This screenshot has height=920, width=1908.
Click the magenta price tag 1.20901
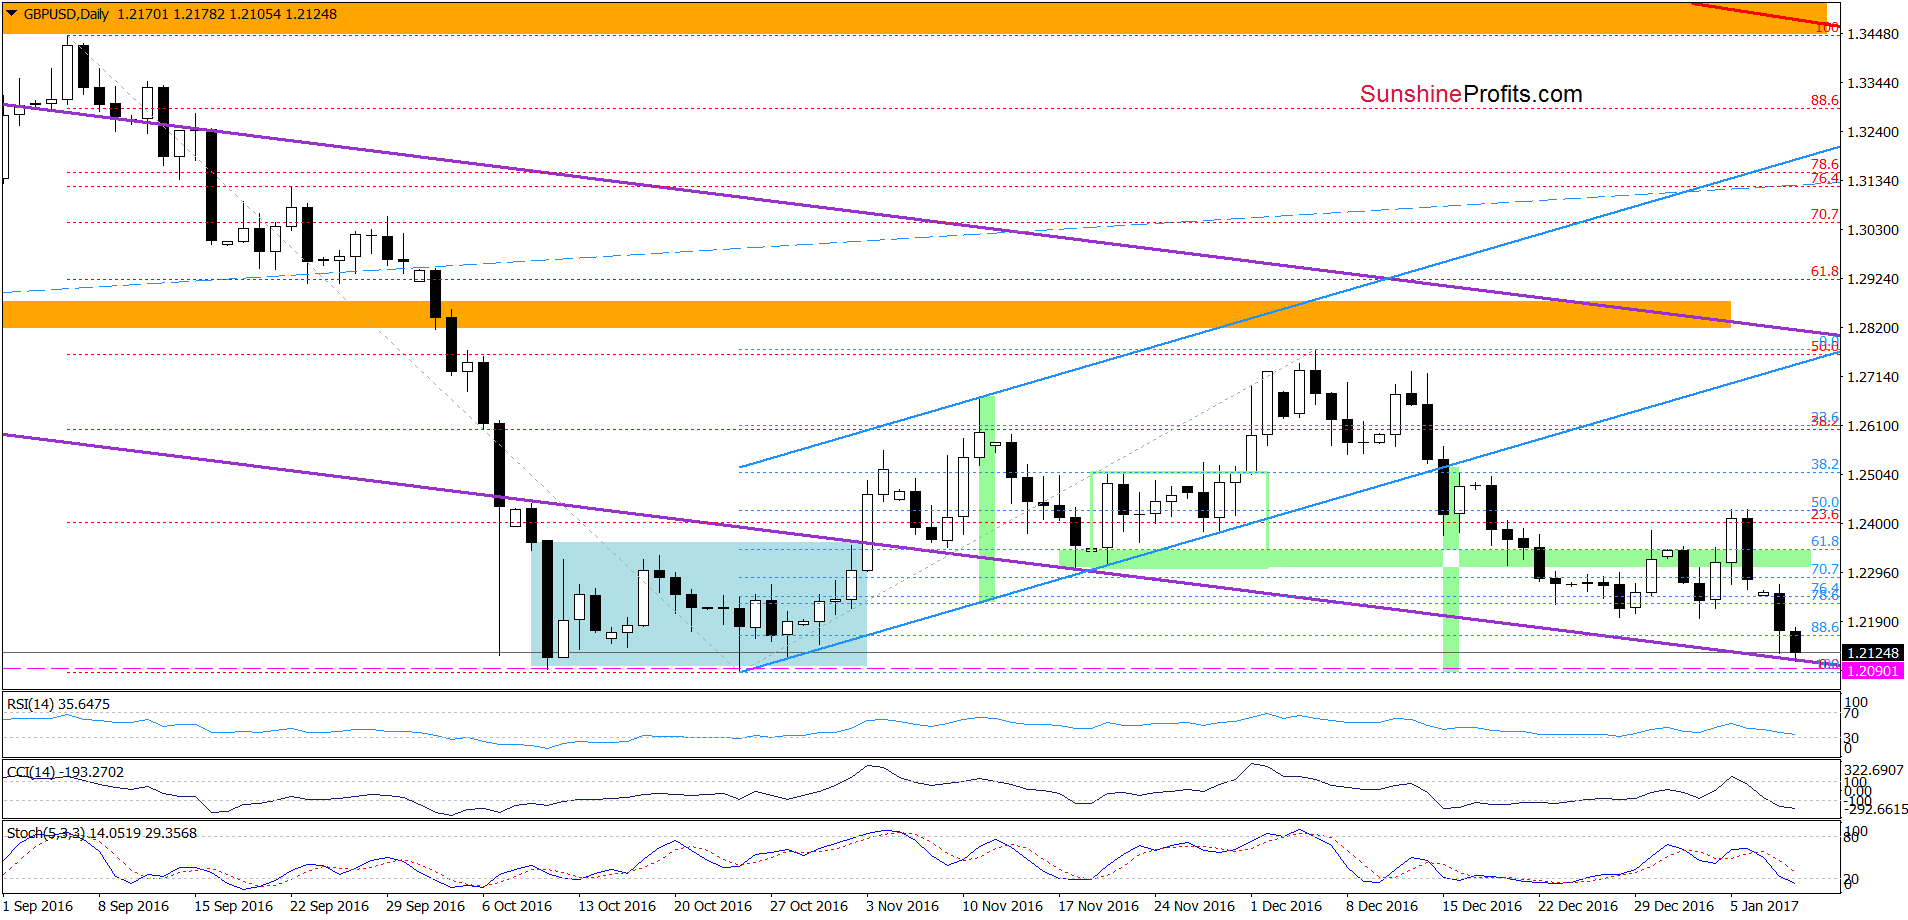[x=1873, y=671]
